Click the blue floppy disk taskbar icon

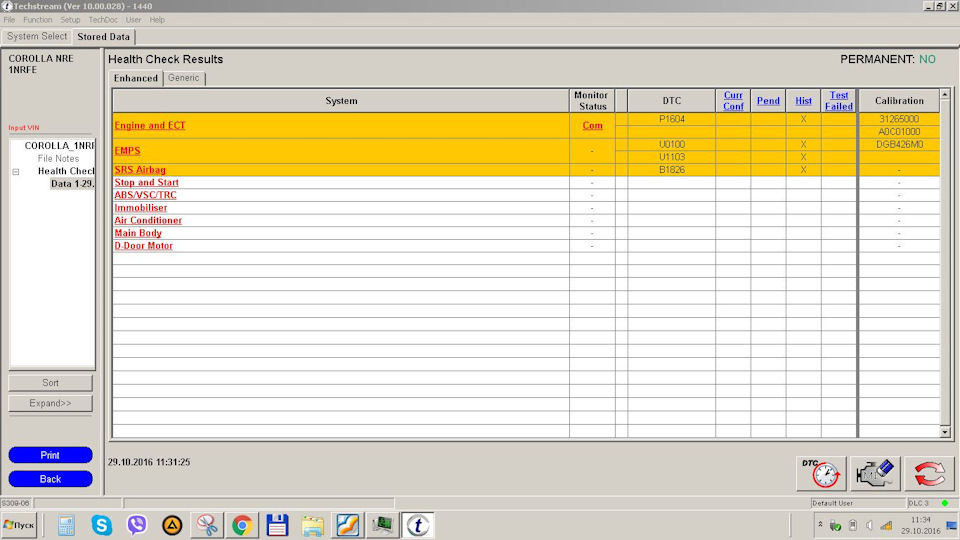(277, 525)
